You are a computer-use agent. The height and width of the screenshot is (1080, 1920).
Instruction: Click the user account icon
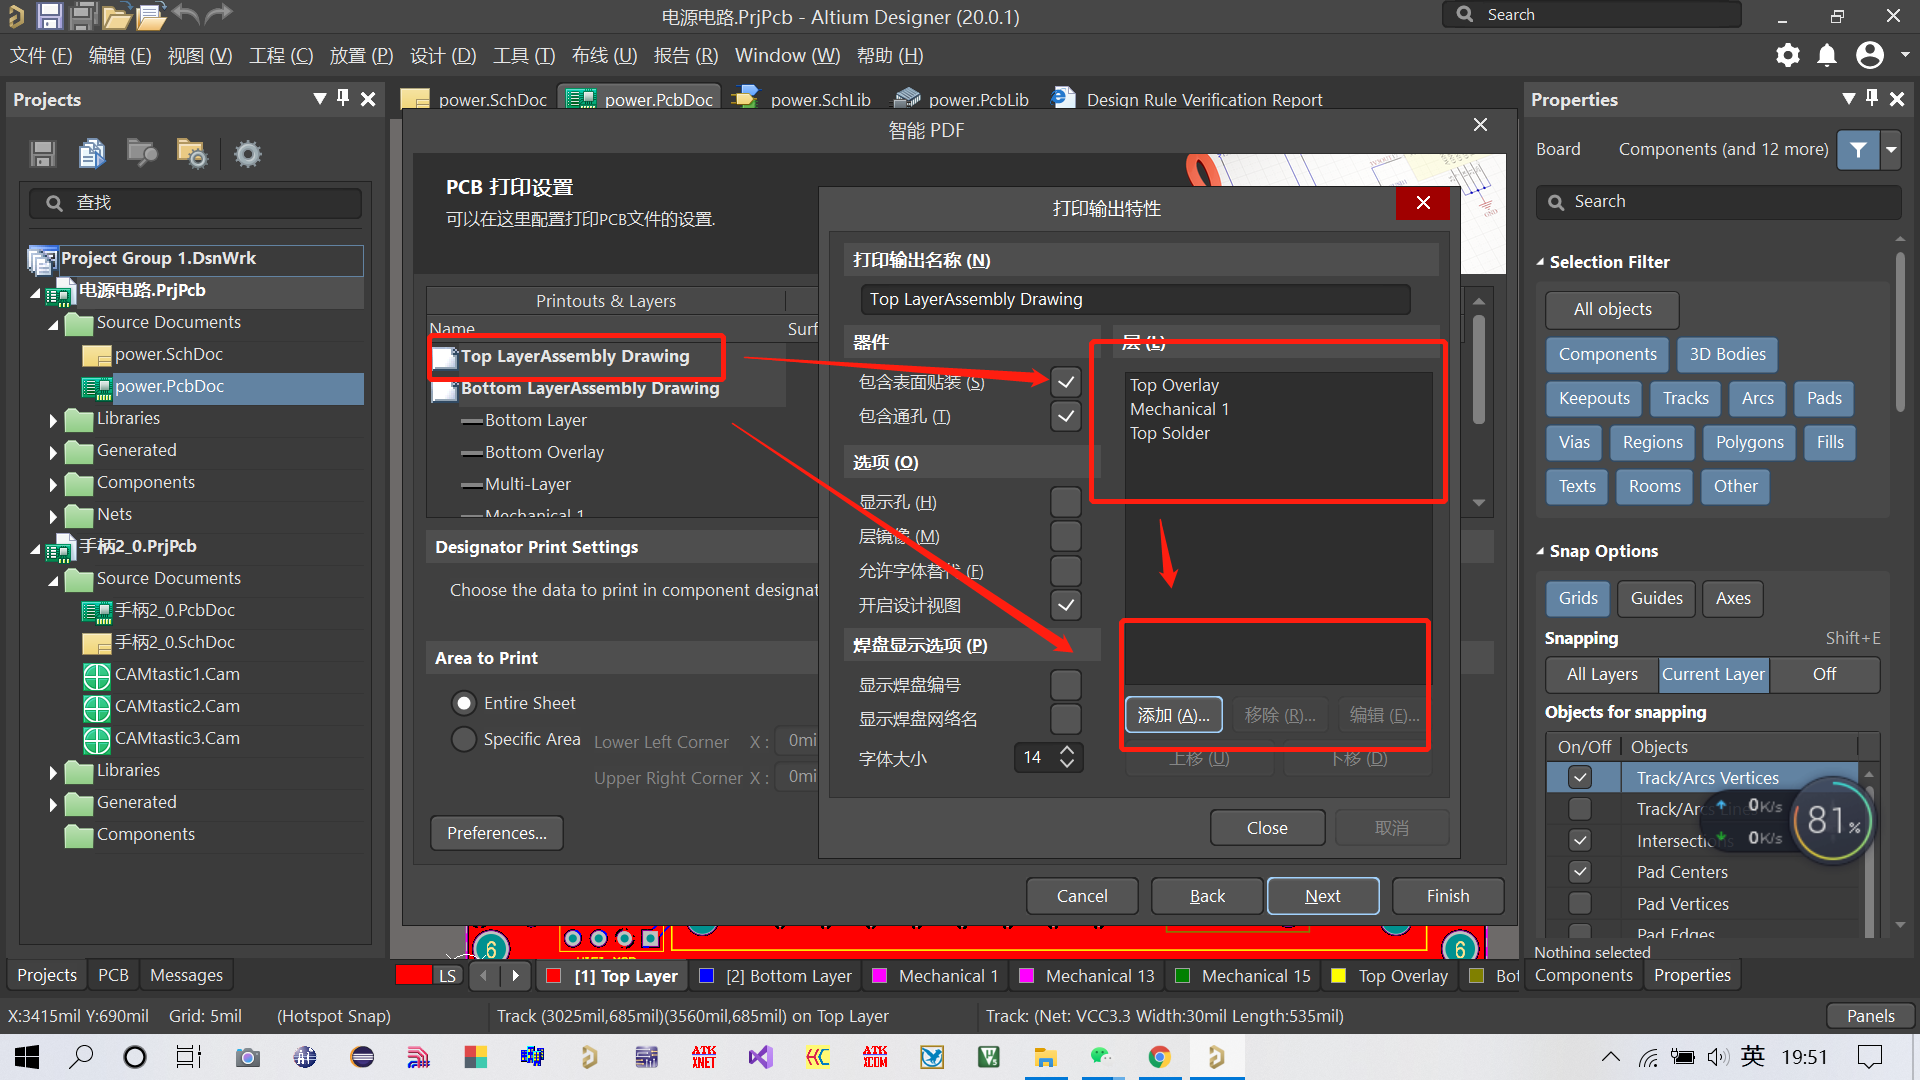coord(1870,55)
